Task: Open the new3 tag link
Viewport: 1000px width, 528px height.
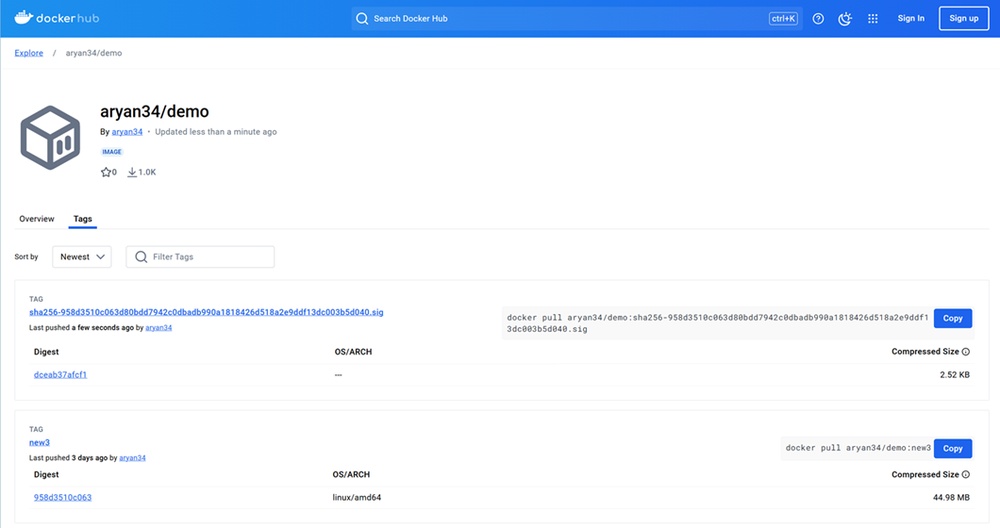Action: [39, 443]
